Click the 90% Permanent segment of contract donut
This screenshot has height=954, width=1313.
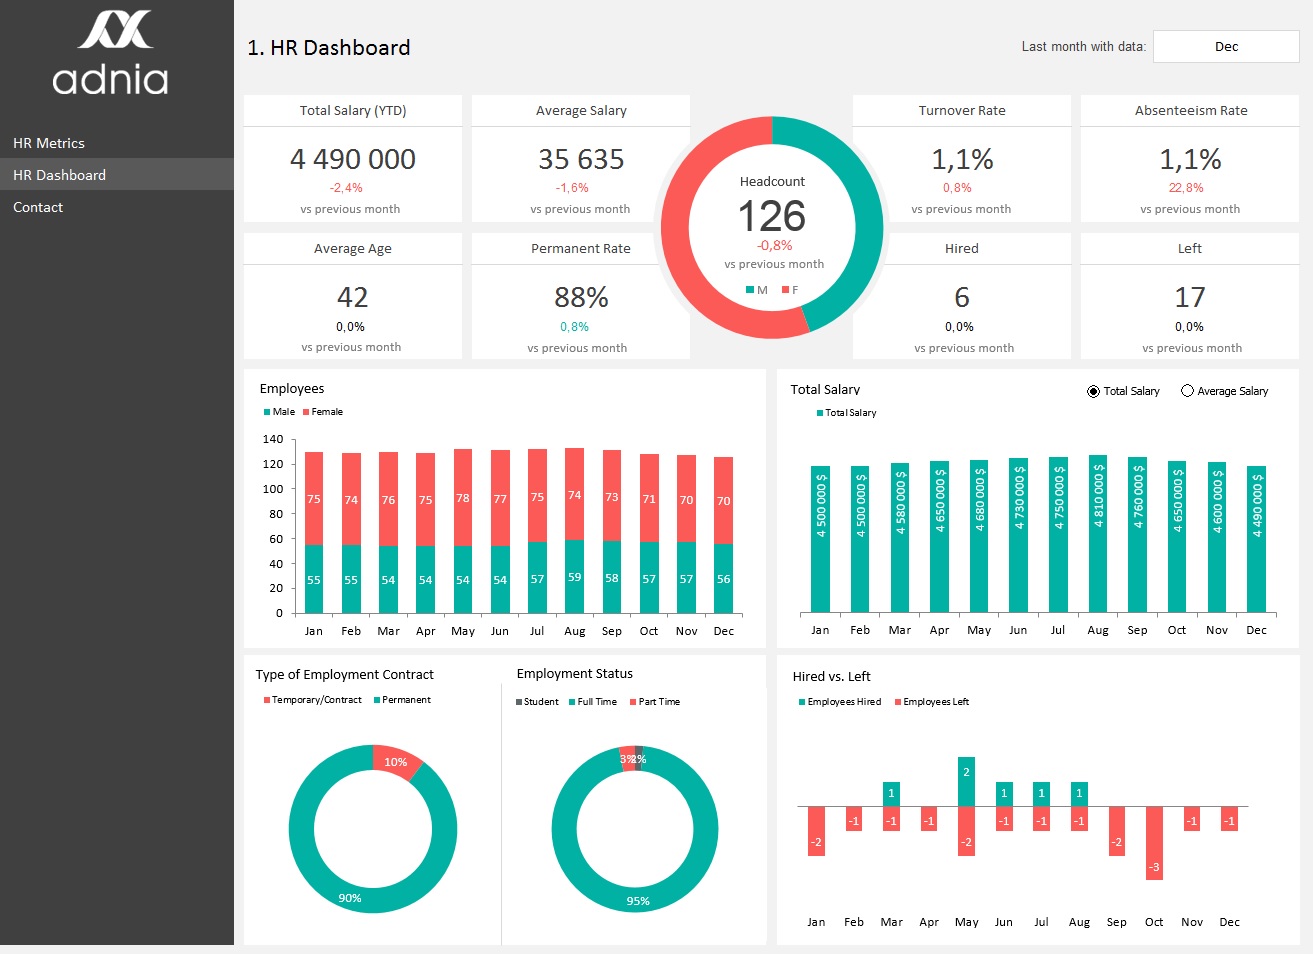pyautogui.click(x=350, y=897)
